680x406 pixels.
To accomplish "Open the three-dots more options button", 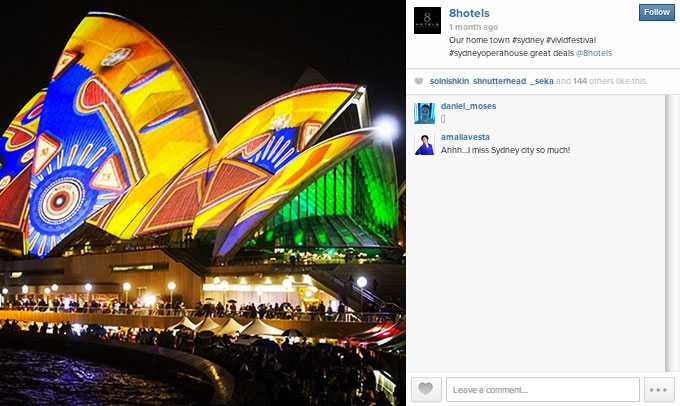I will coord(659,390).
